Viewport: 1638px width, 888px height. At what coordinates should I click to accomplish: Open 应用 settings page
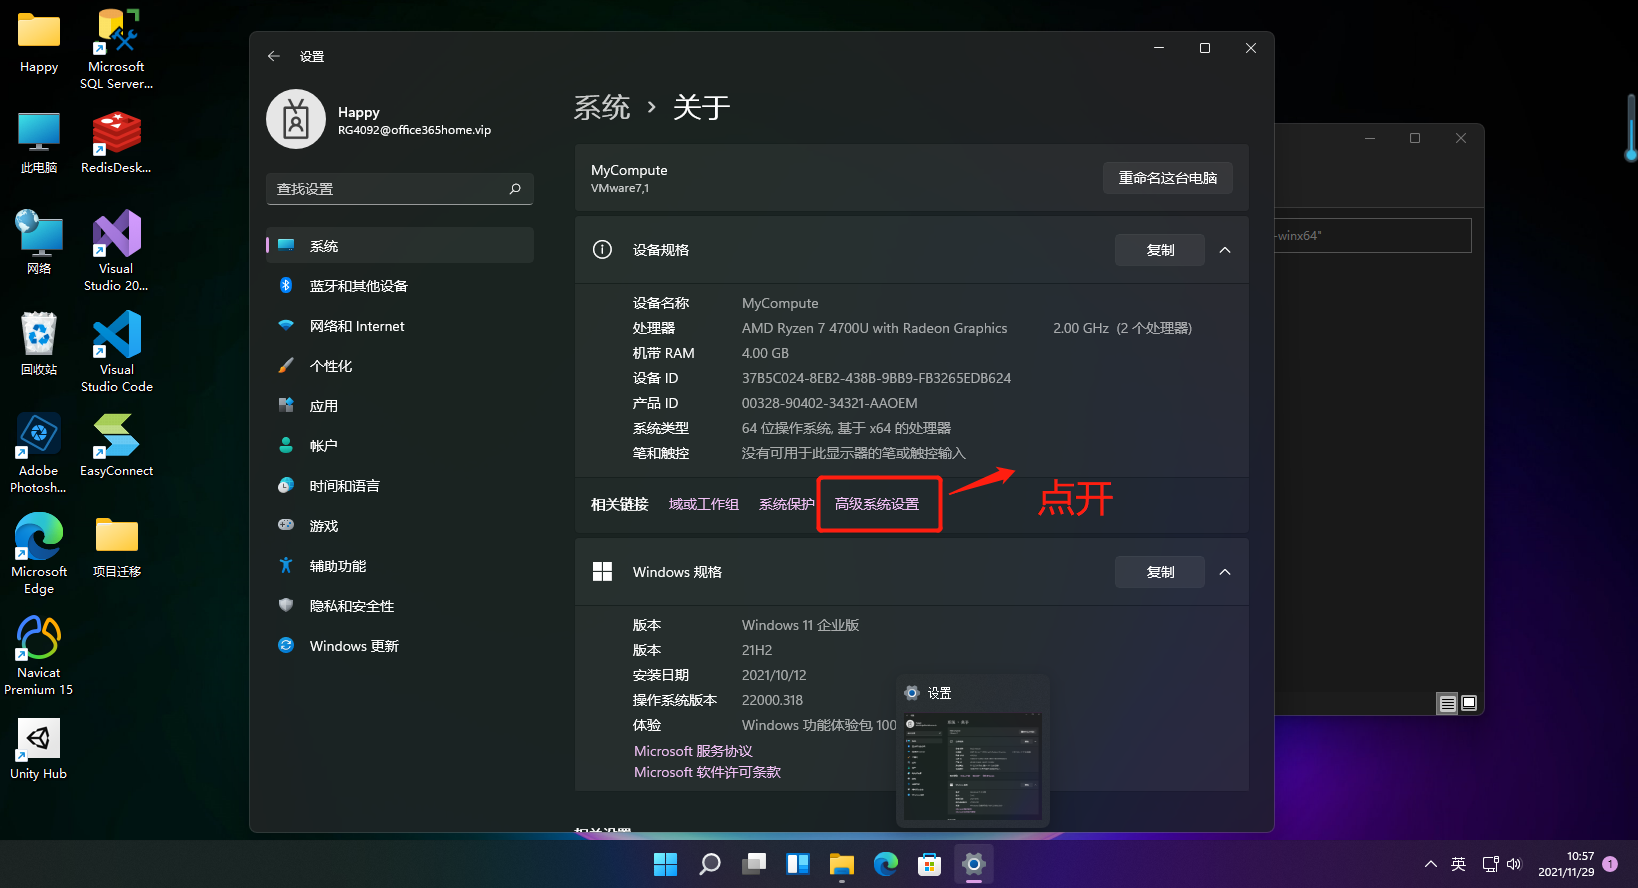click(400, 406)
